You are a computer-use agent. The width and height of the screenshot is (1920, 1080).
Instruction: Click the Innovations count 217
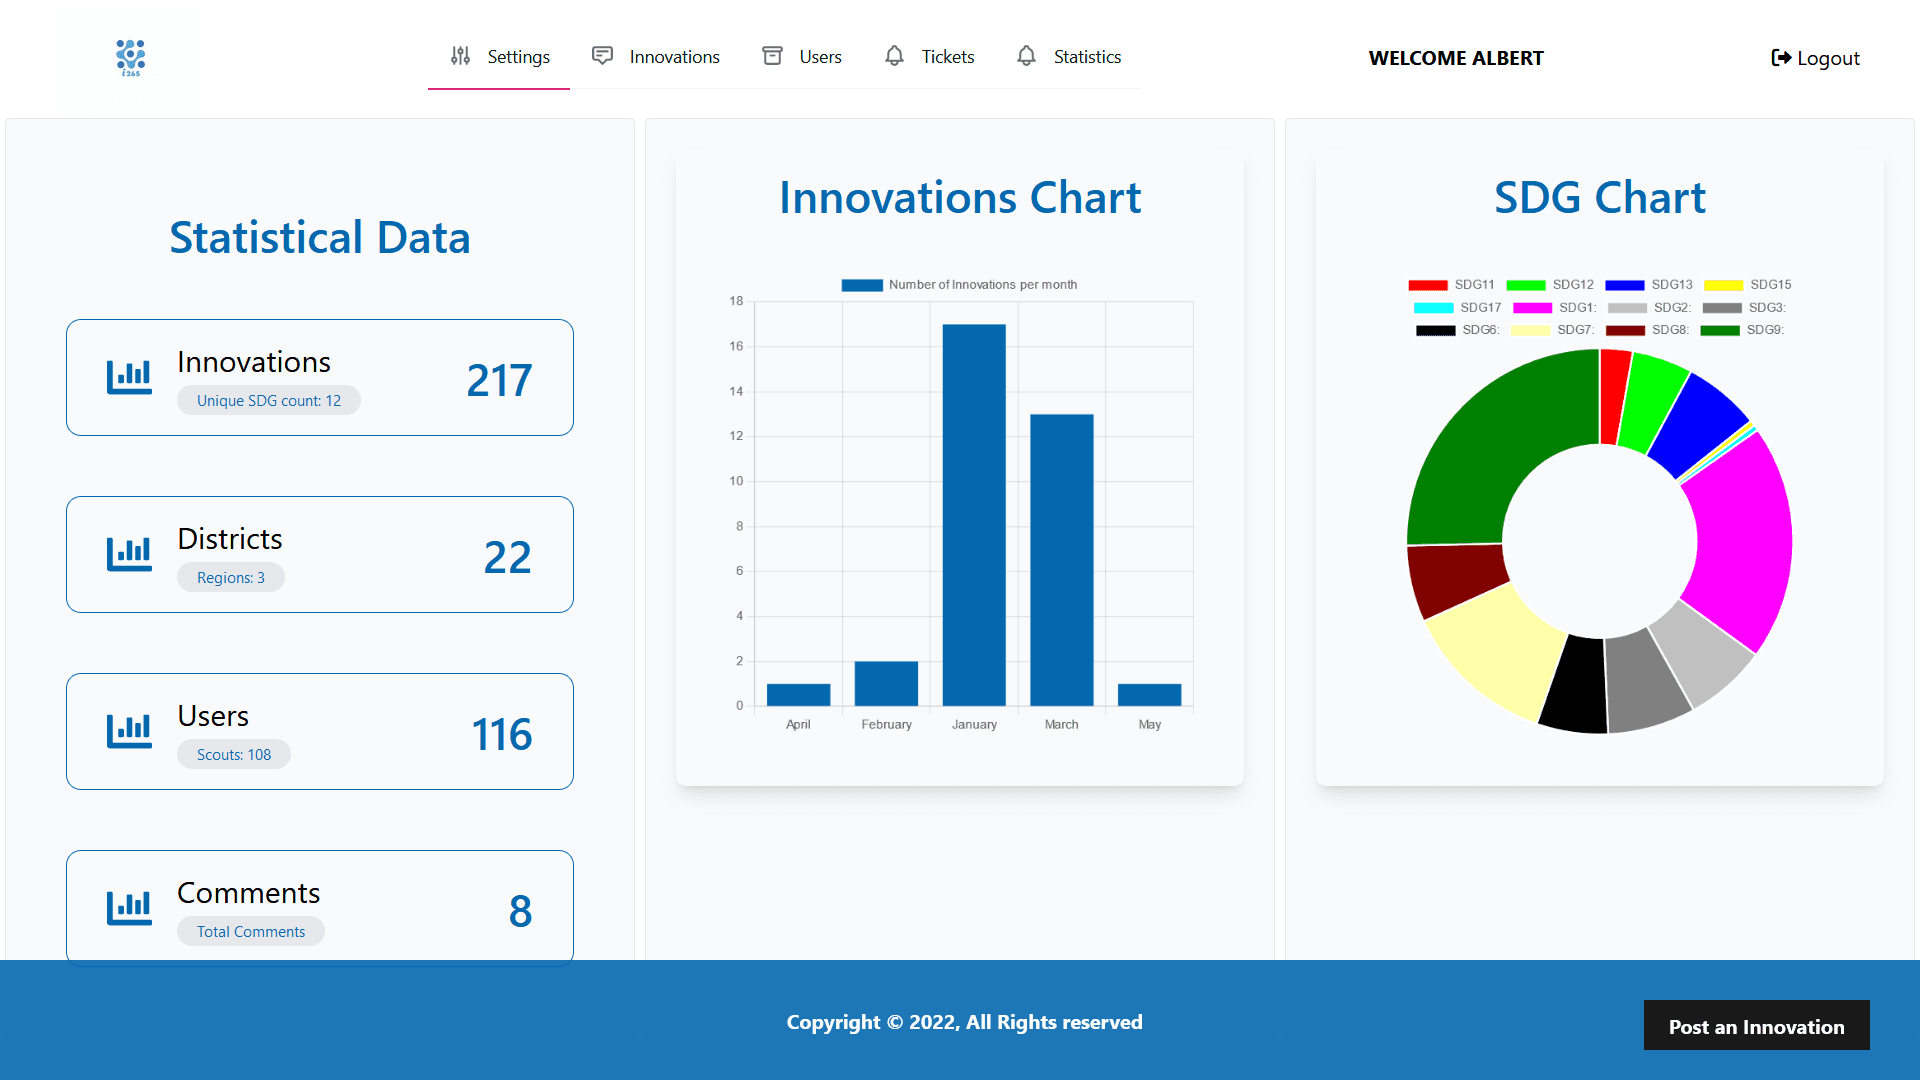click(499, 380)
